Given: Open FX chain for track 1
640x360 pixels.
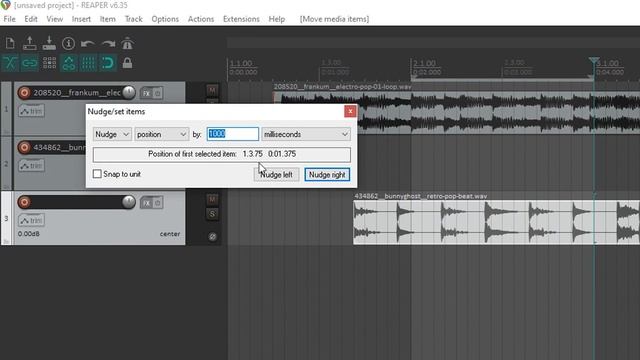Looking at the screenshot, I should 146,93.
